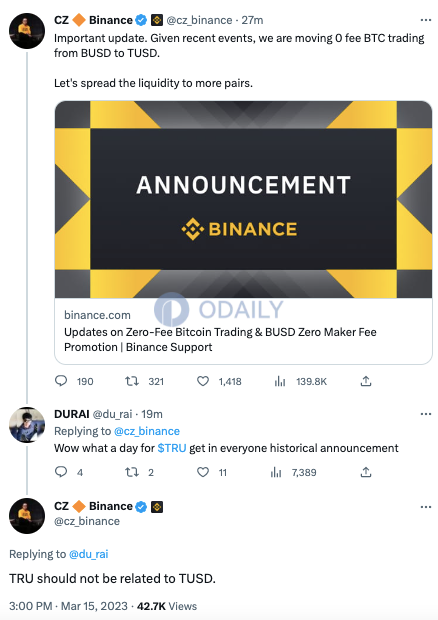Share DURAI's reply tweet
The image size is (438, 620).
pos(366,472)
